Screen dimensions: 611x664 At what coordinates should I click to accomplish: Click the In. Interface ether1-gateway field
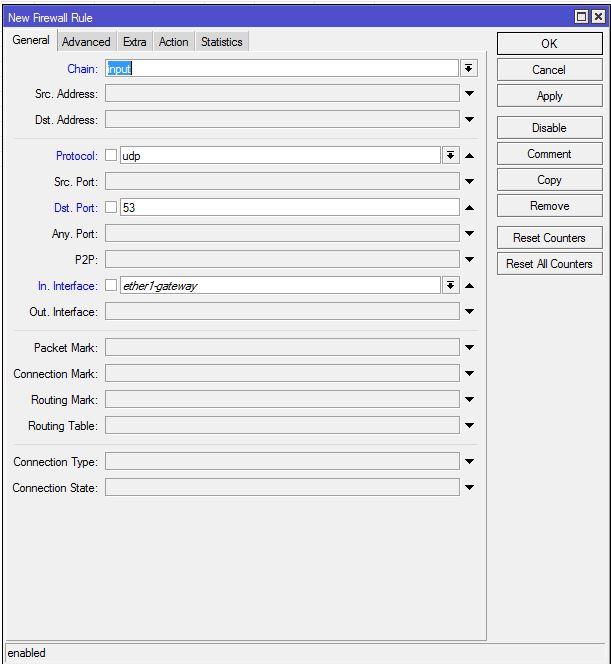pos(280,285)
